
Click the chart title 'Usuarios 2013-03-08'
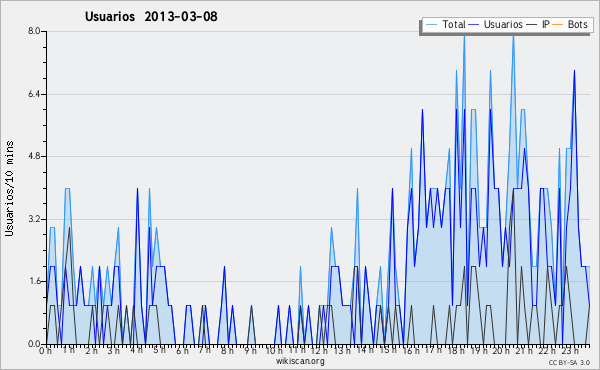tap(151, 16)
